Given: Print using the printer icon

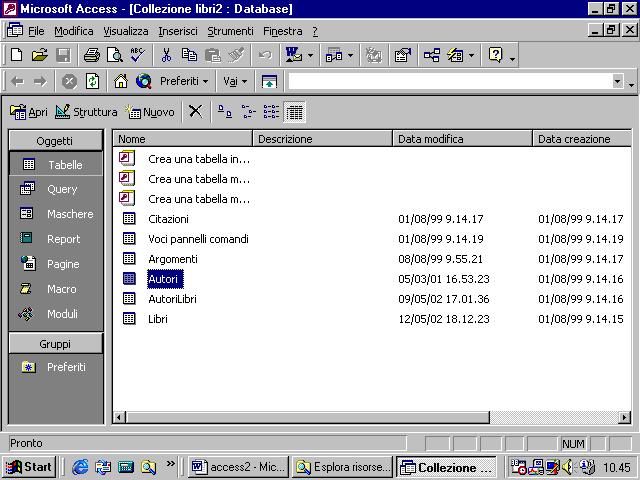Looking at the screenshot, I should (91, 55).
